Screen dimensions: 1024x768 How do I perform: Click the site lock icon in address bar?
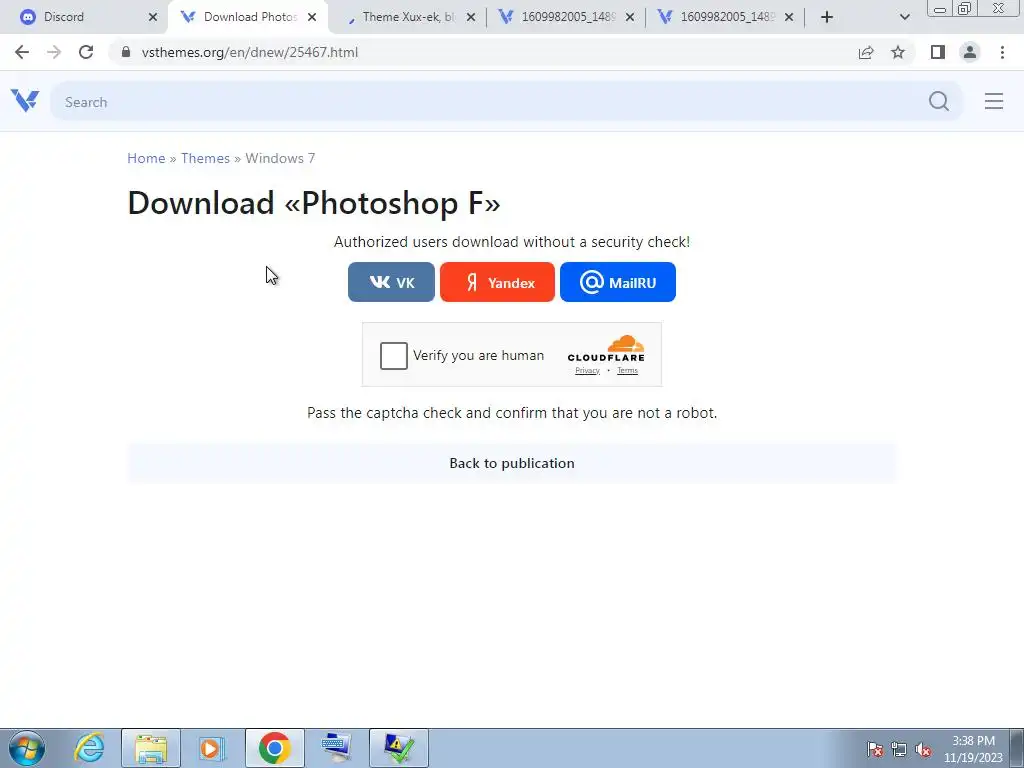[125, 52]
